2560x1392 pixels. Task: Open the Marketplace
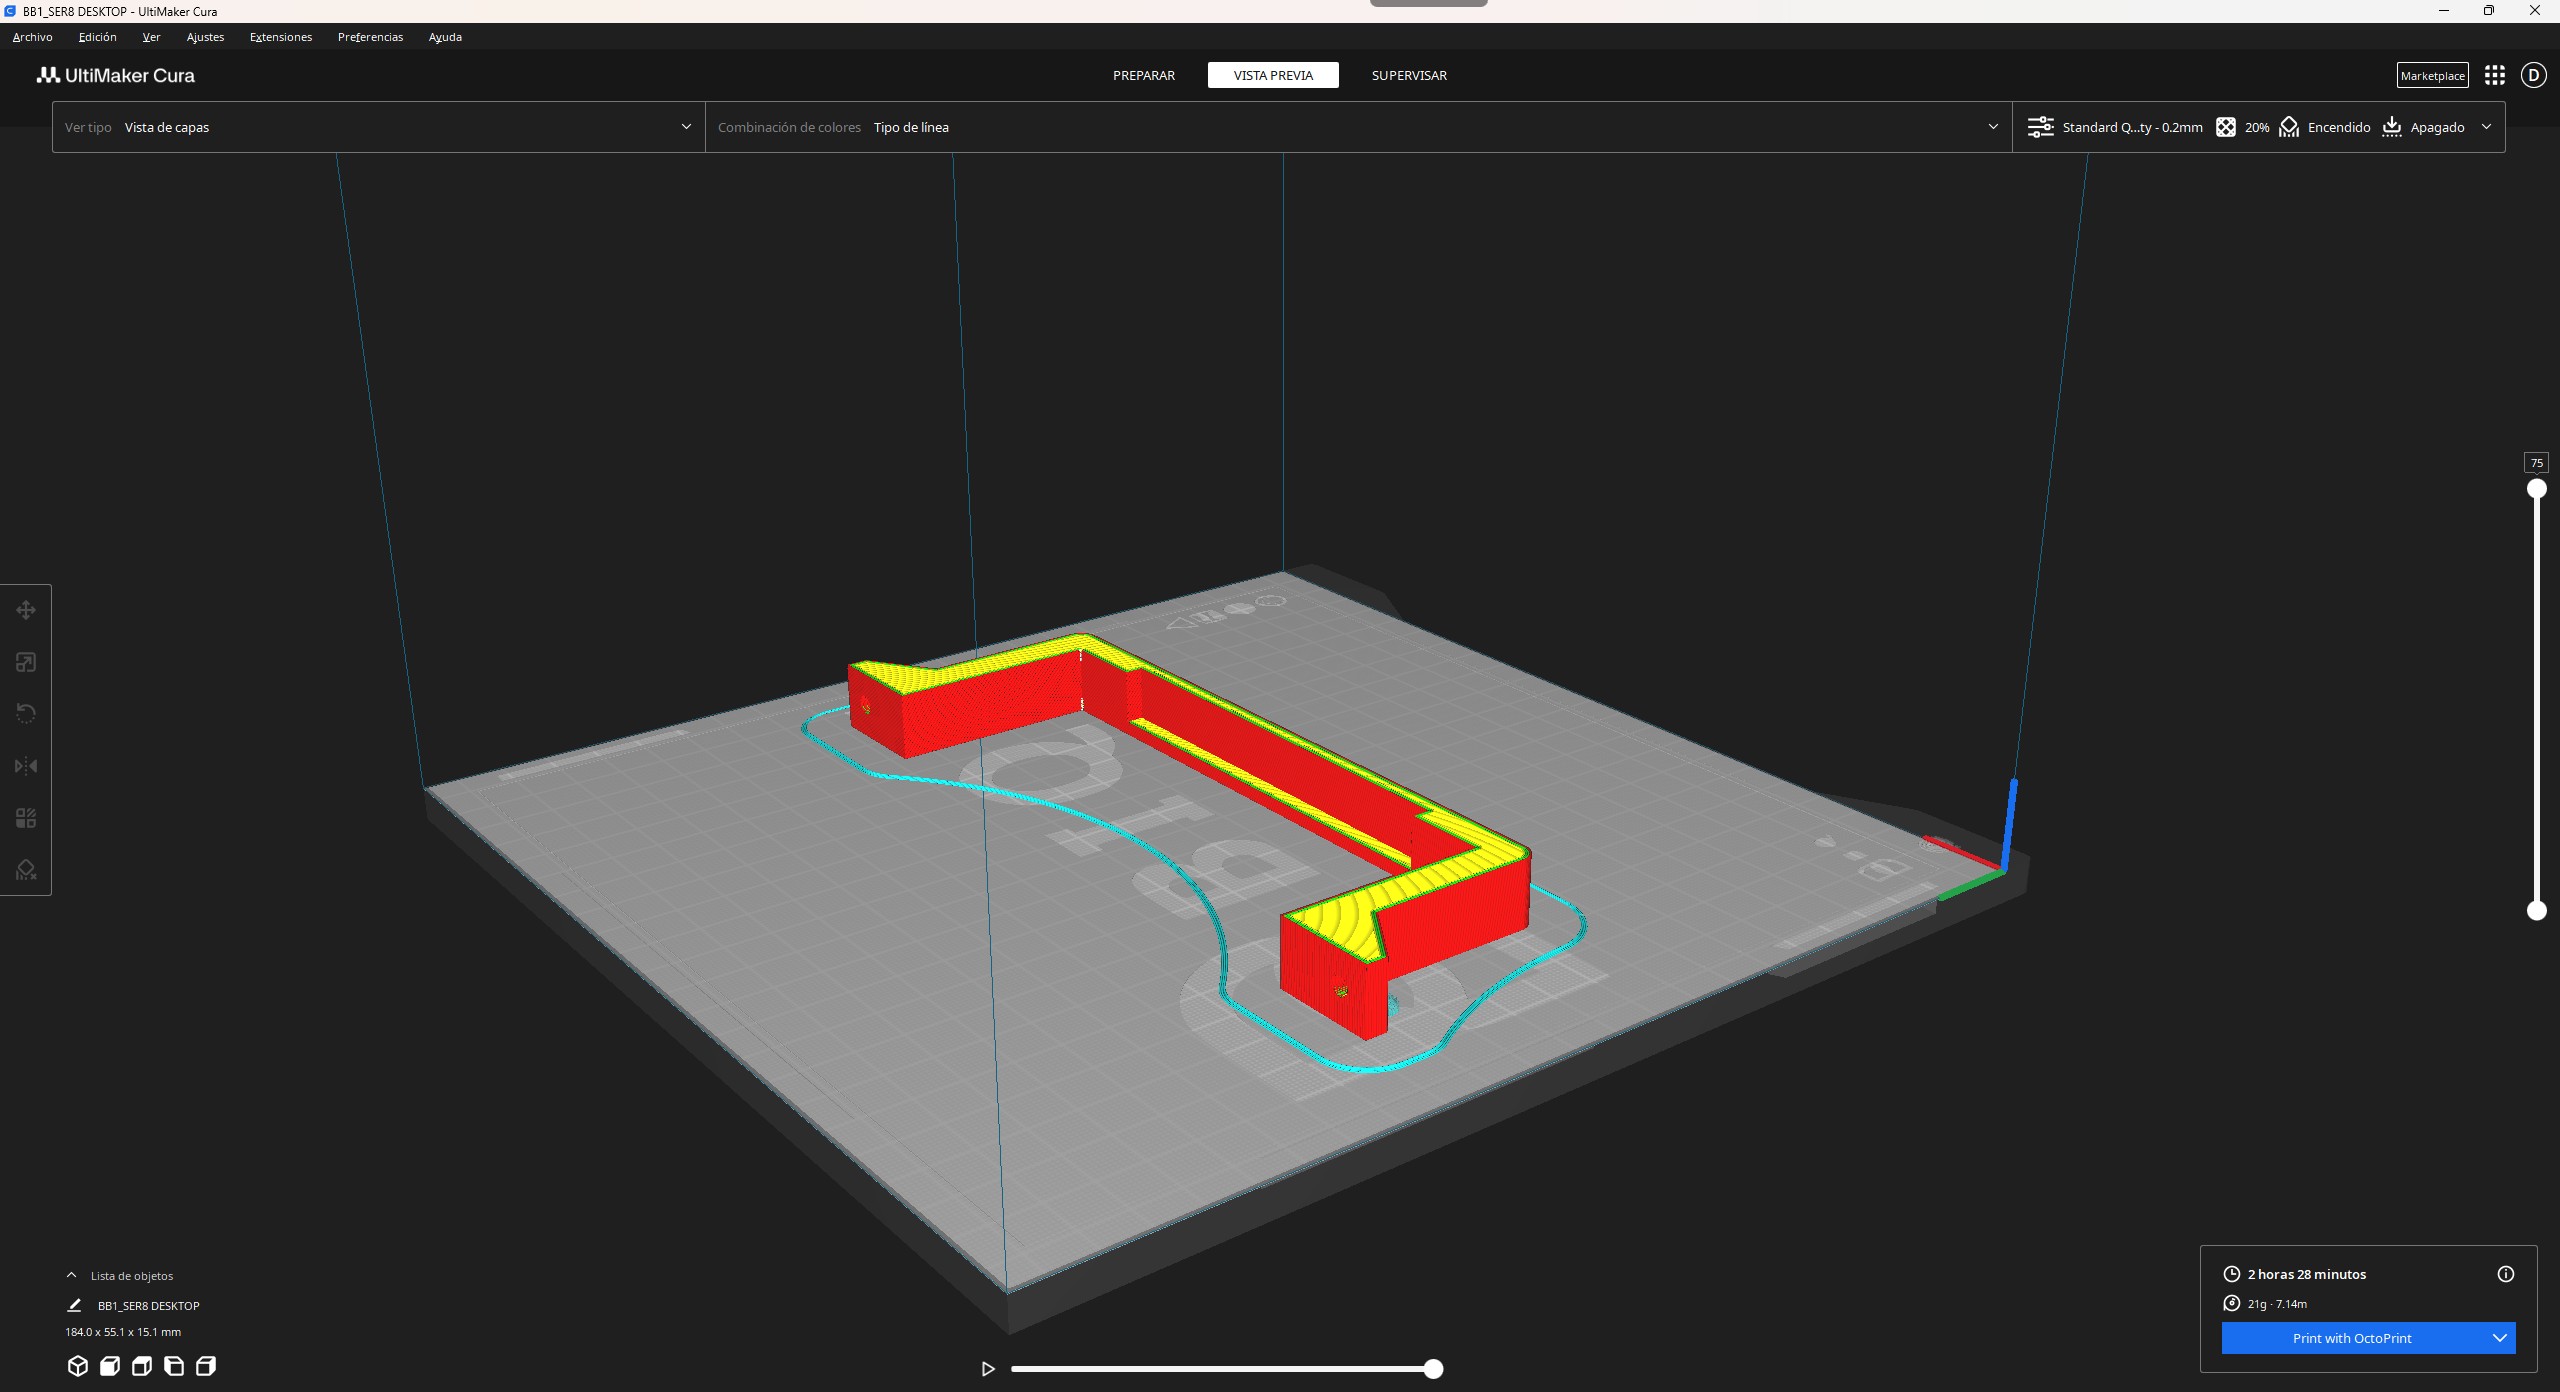tap(2432, 75)
